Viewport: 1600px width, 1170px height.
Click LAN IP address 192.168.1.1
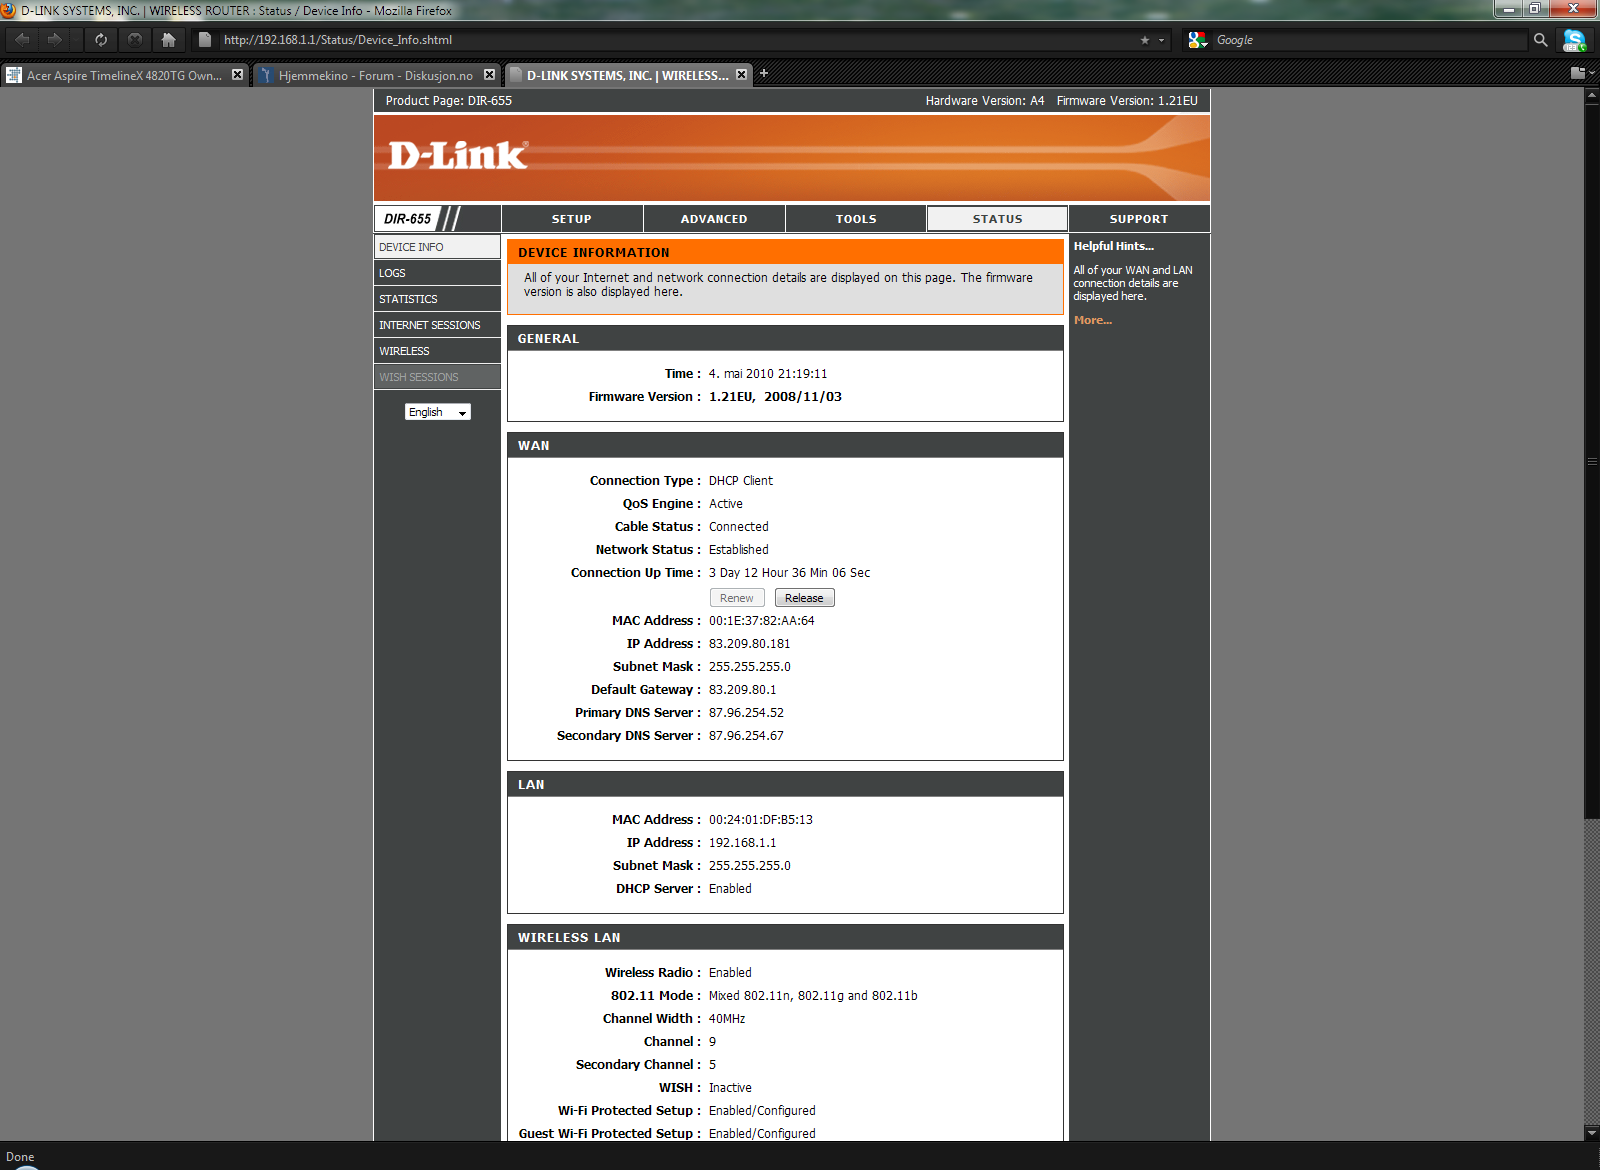pos(742,843)
